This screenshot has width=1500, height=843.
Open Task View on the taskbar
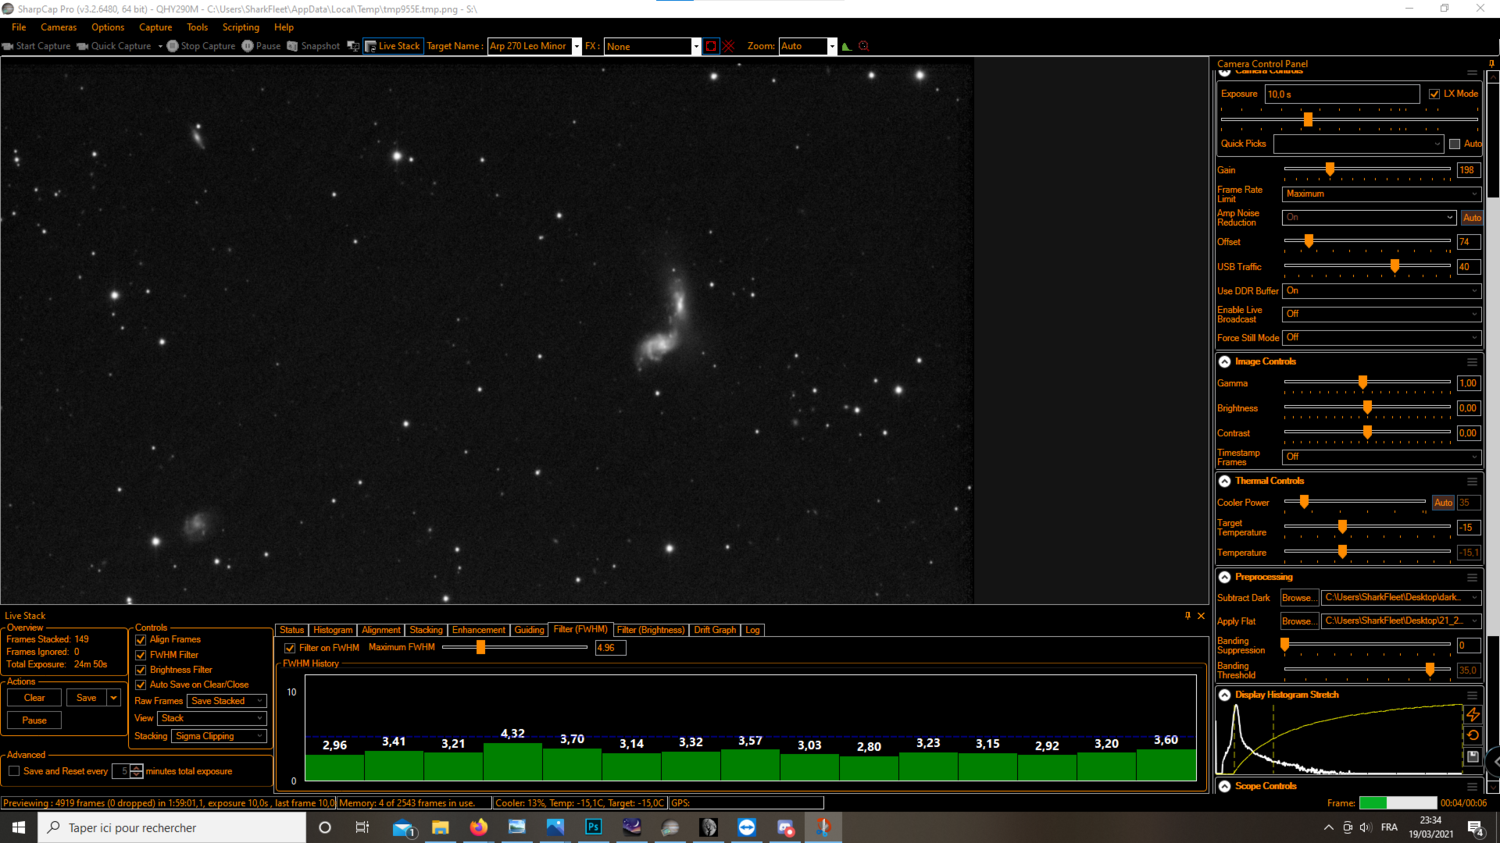pos(362,827)
